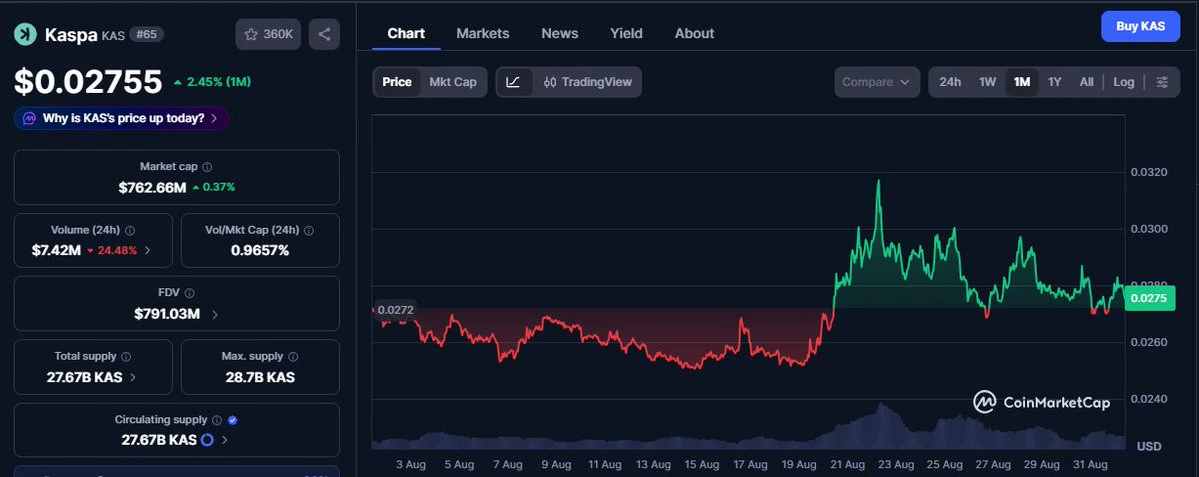This screenshot has width=1199, height=477.
Task: Click the Kaspa logo icon
Action: (25, 34)
